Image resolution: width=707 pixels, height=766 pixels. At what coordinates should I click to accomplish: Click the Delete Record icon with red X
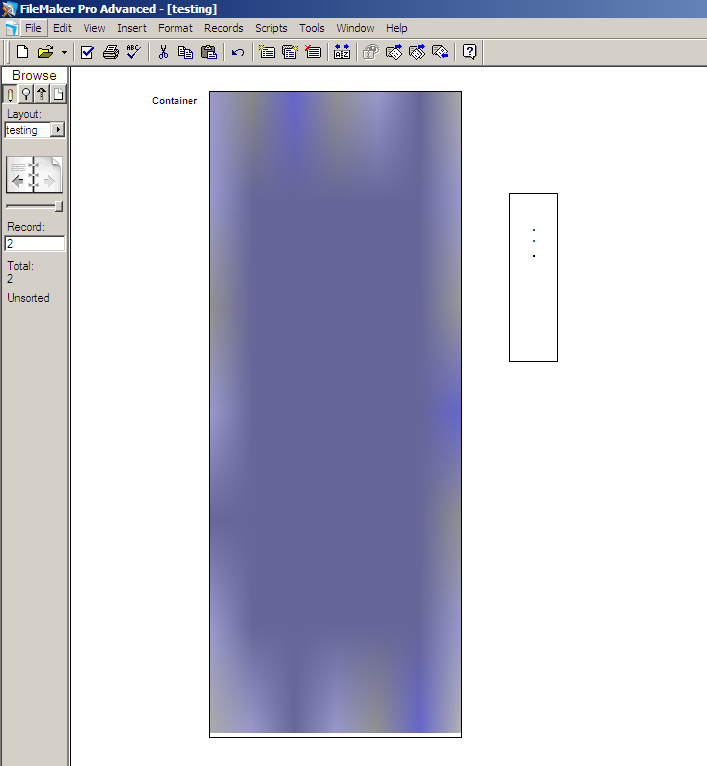pos(313,52)
